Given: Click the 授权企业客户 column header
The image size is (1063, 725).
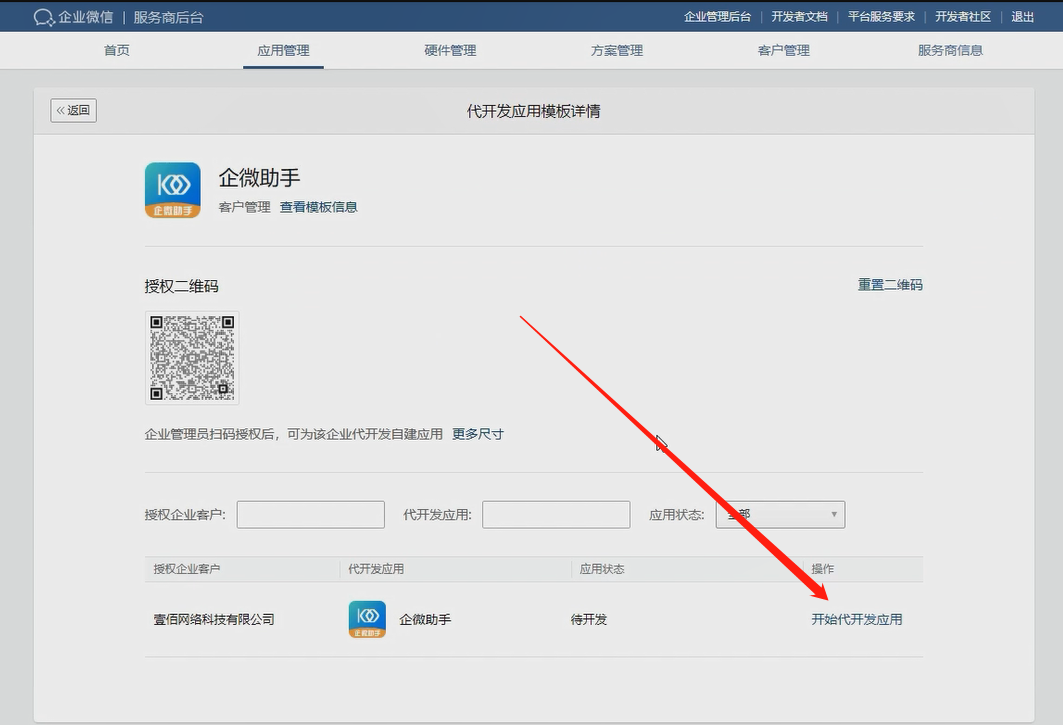Looking at the screenshot, I should [187, 569].
